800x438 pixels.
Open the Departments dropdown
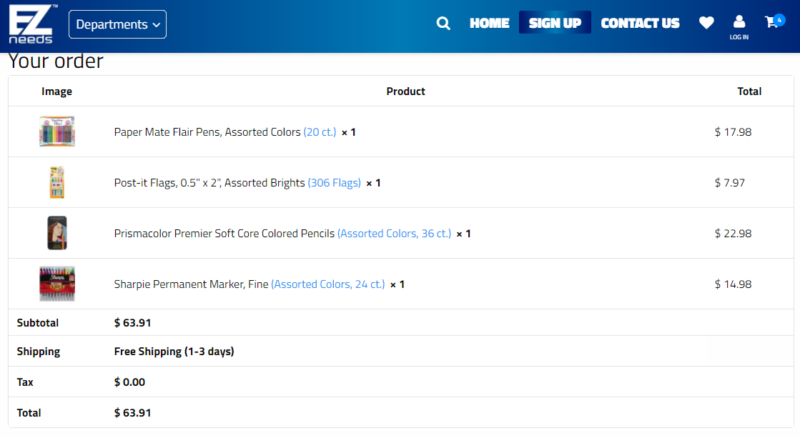(117, 25)
